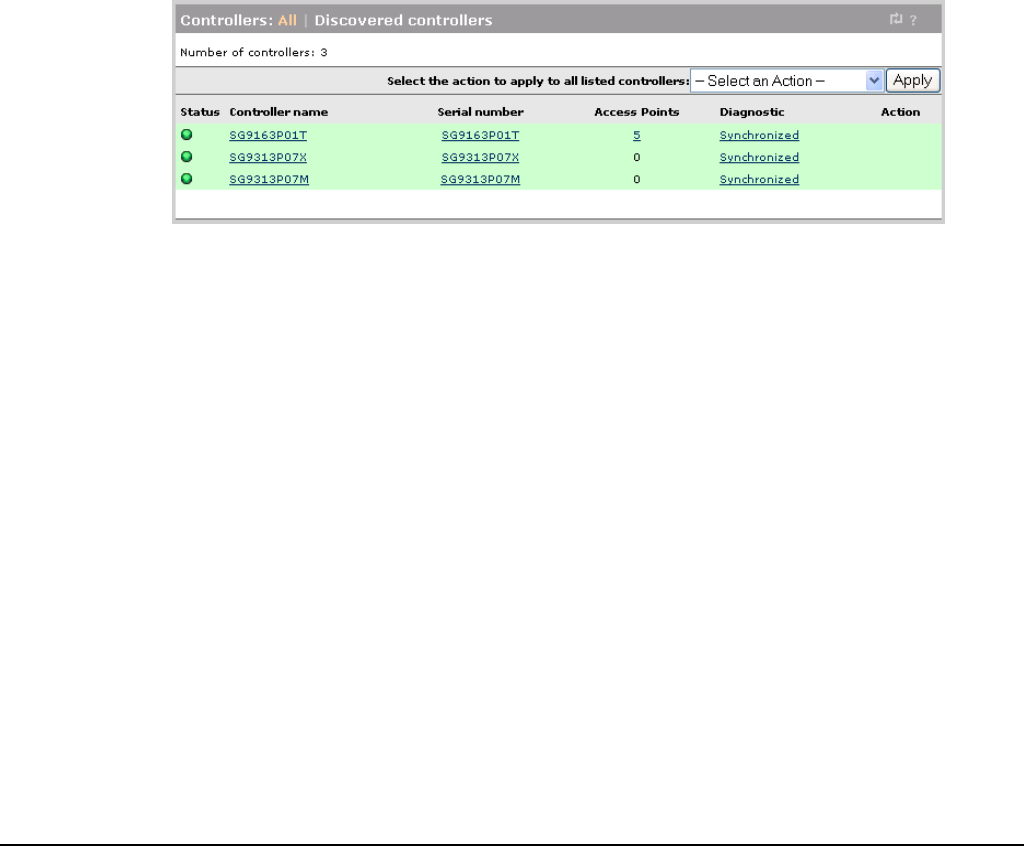Click the Action column header
Screen dimensions: 1024x846
(900, 112)
